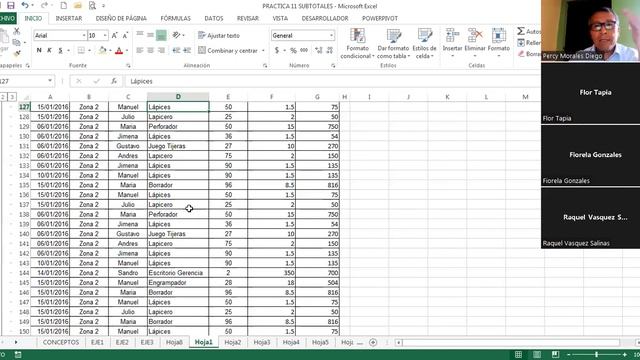Open the insert function fx dialog

pos(114,81)
